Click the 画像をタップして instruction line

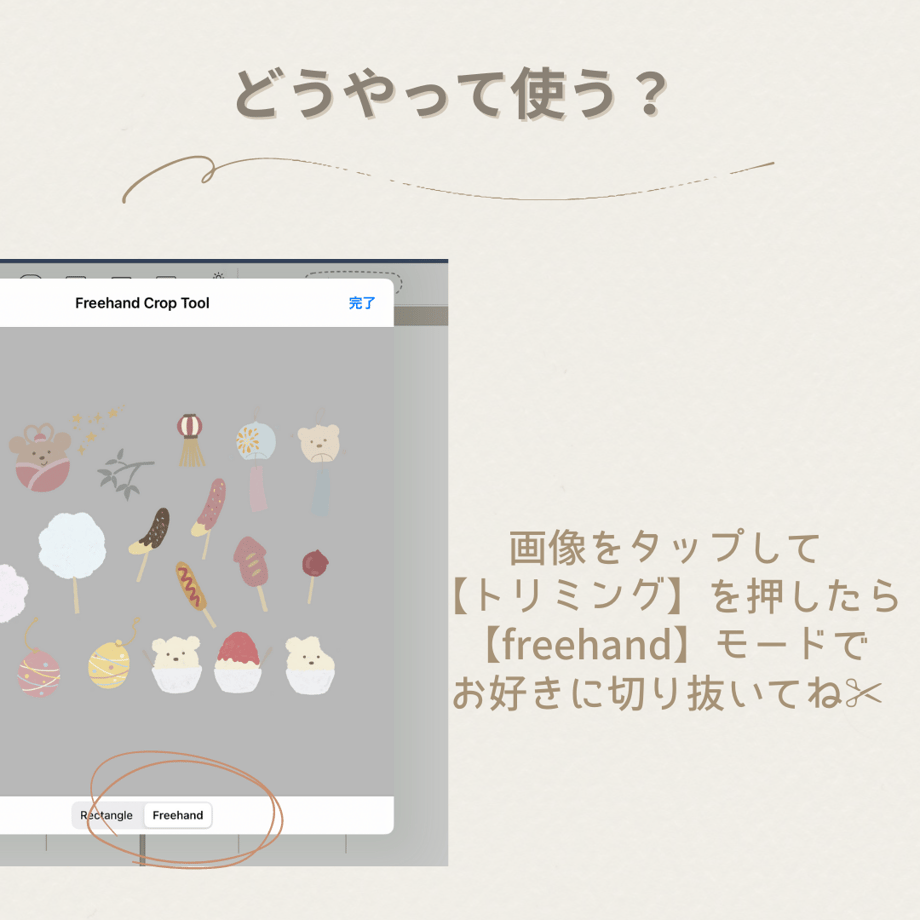tap(664, 547)
